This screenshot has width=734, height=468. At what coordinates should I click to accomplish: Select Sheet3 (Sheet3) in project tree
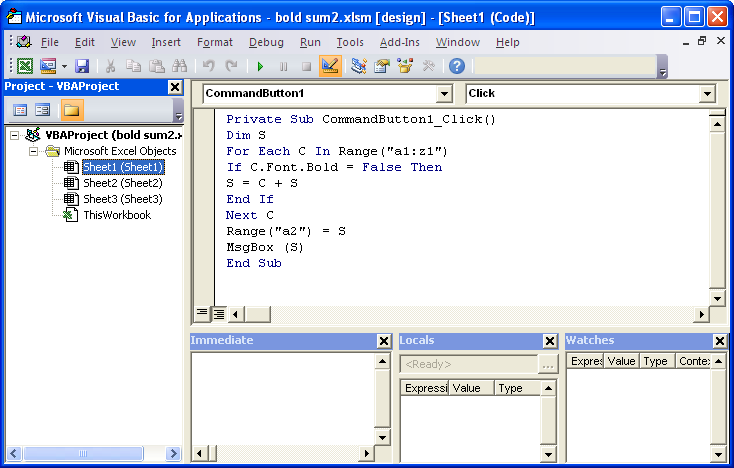[123, 199]
